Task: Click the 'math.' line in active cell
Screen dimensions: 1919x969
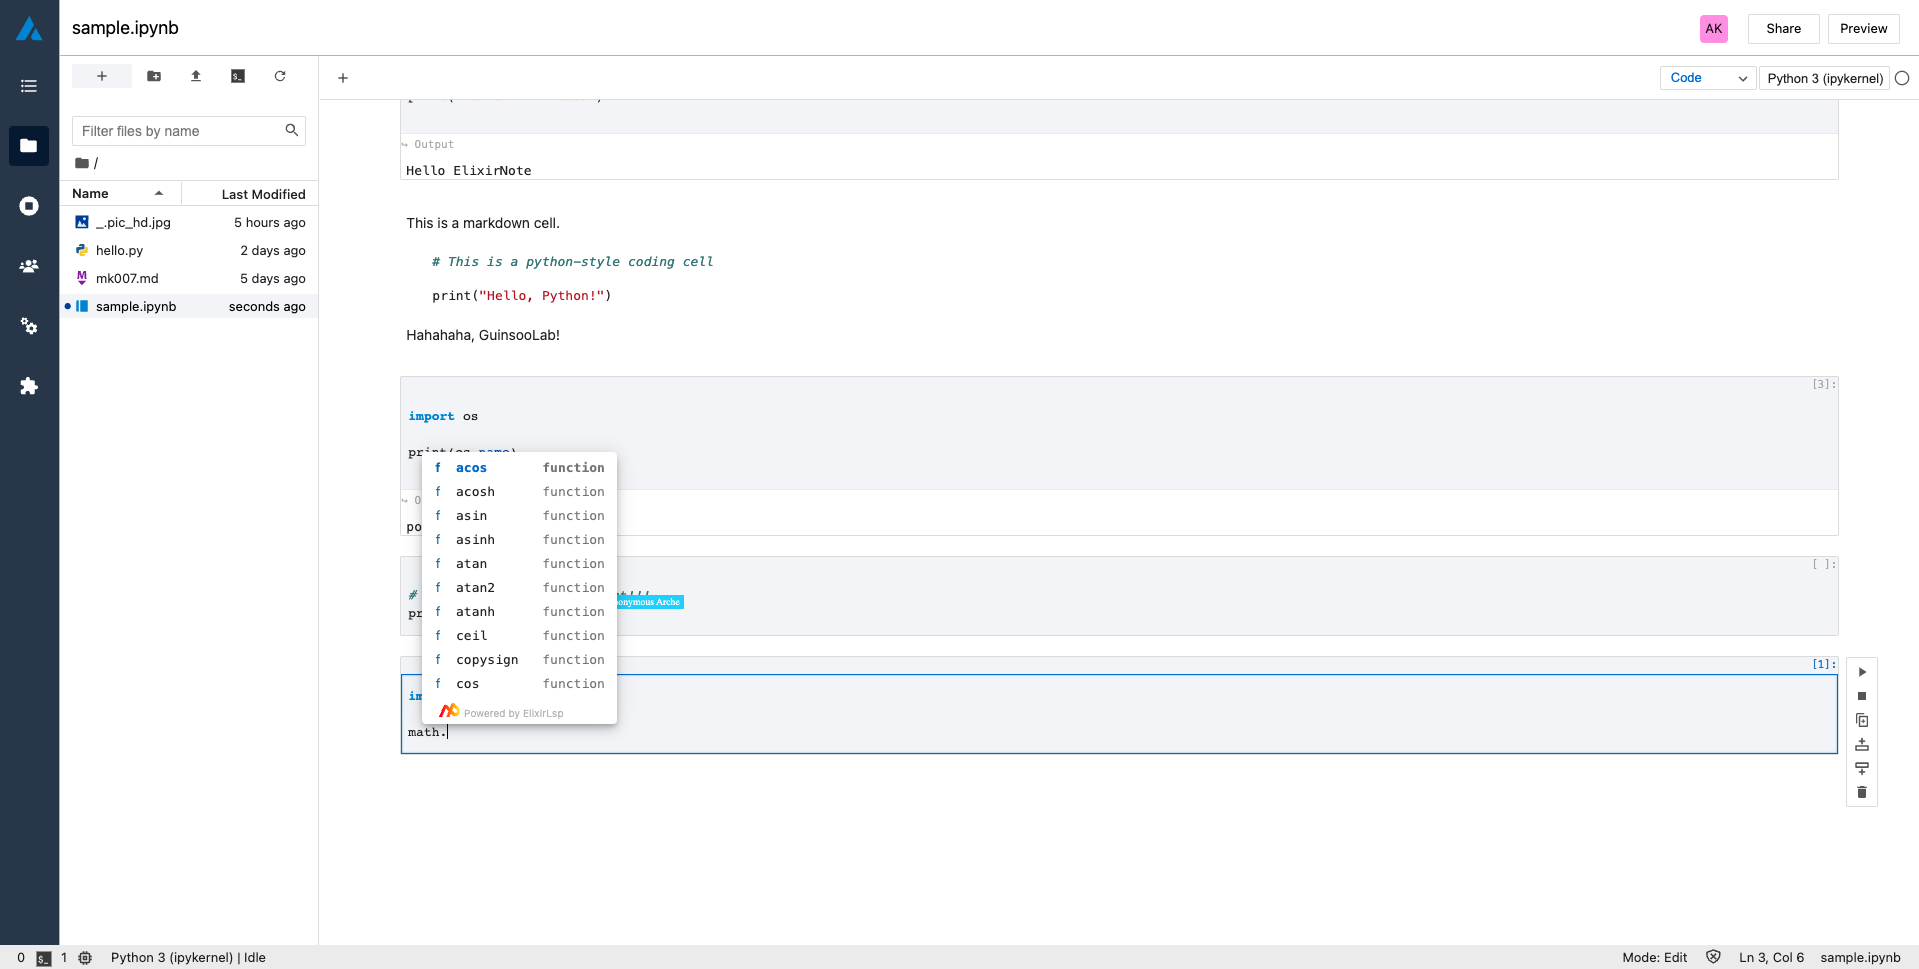Action: 427,732
